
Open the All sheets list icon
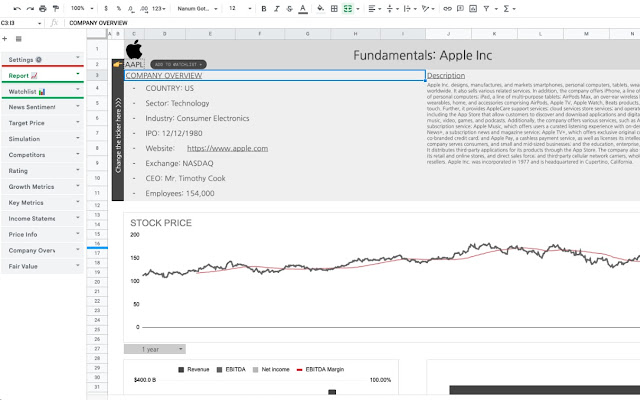(x=18, y=39)
